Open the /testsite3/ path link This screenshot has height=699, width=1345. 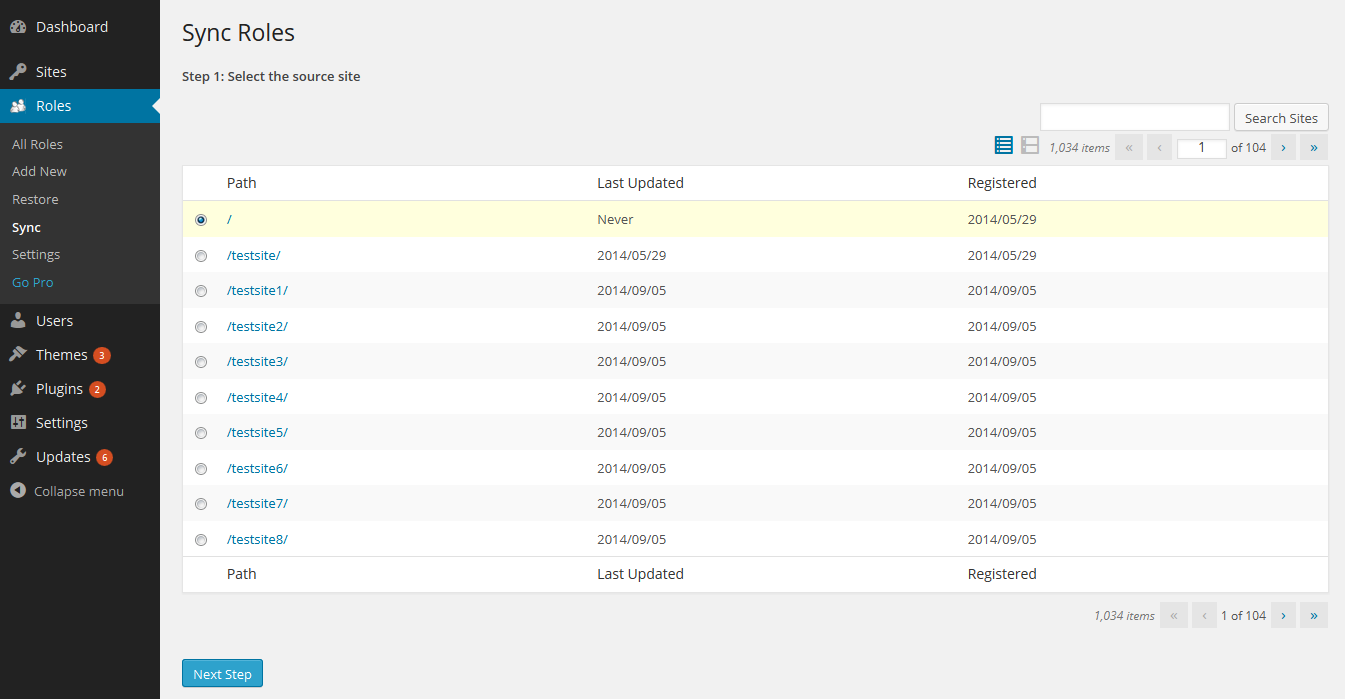(x=258, y=361)
